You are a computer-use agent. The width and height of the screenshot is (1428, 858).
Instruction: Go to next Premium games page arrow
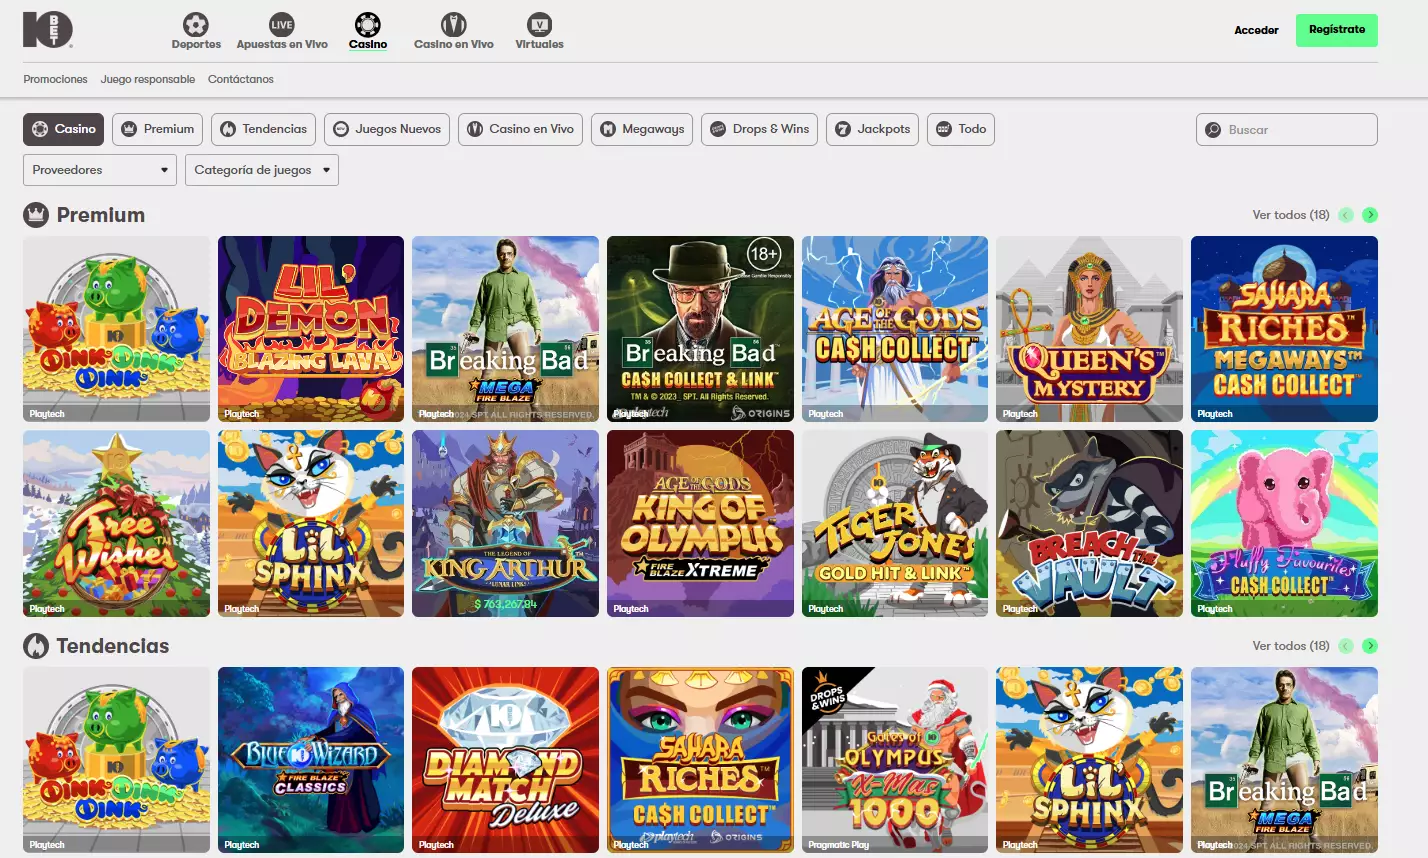point(1370,215)
